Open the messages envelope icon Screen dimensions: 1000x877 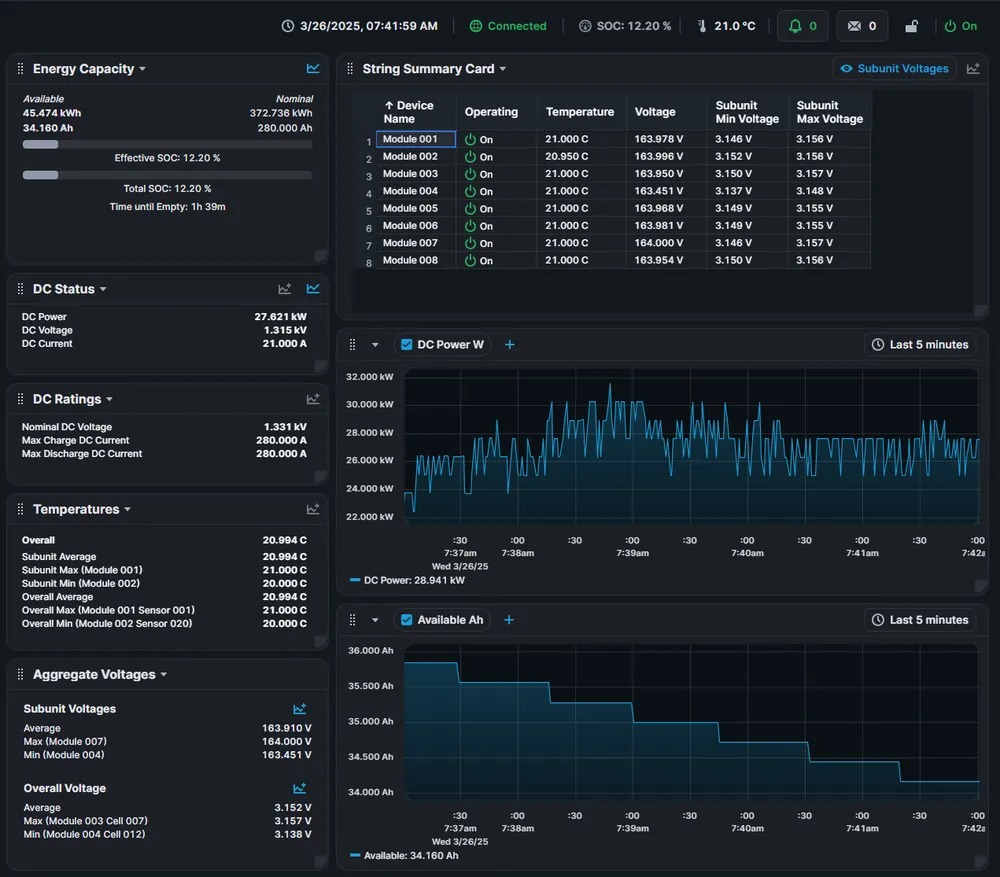(x=854, y=26)
